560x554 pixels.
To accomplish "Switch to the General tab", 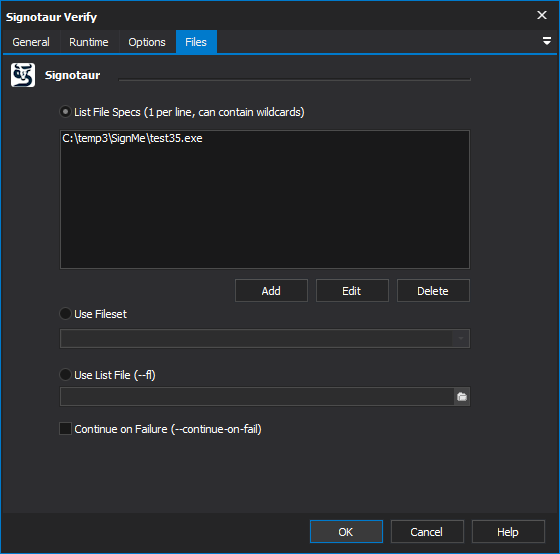I will click(31, 42).
